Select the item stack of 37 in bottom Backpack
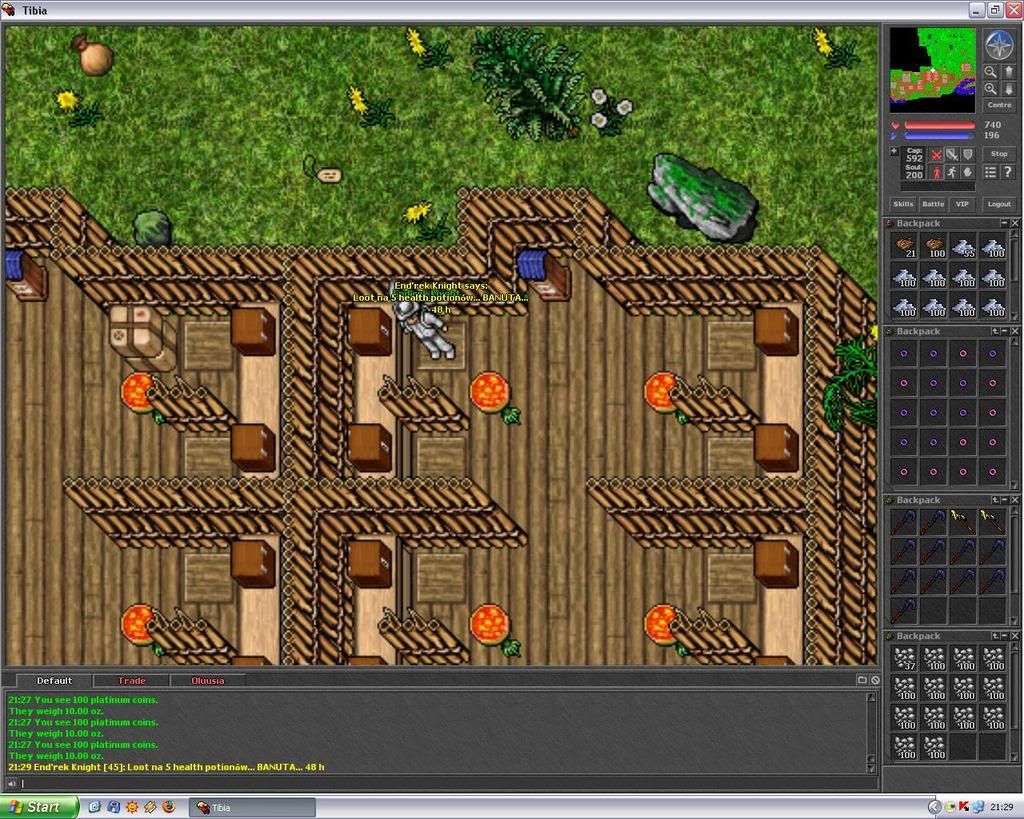Viewport: 1024px width, 819px height. point(904,659)
